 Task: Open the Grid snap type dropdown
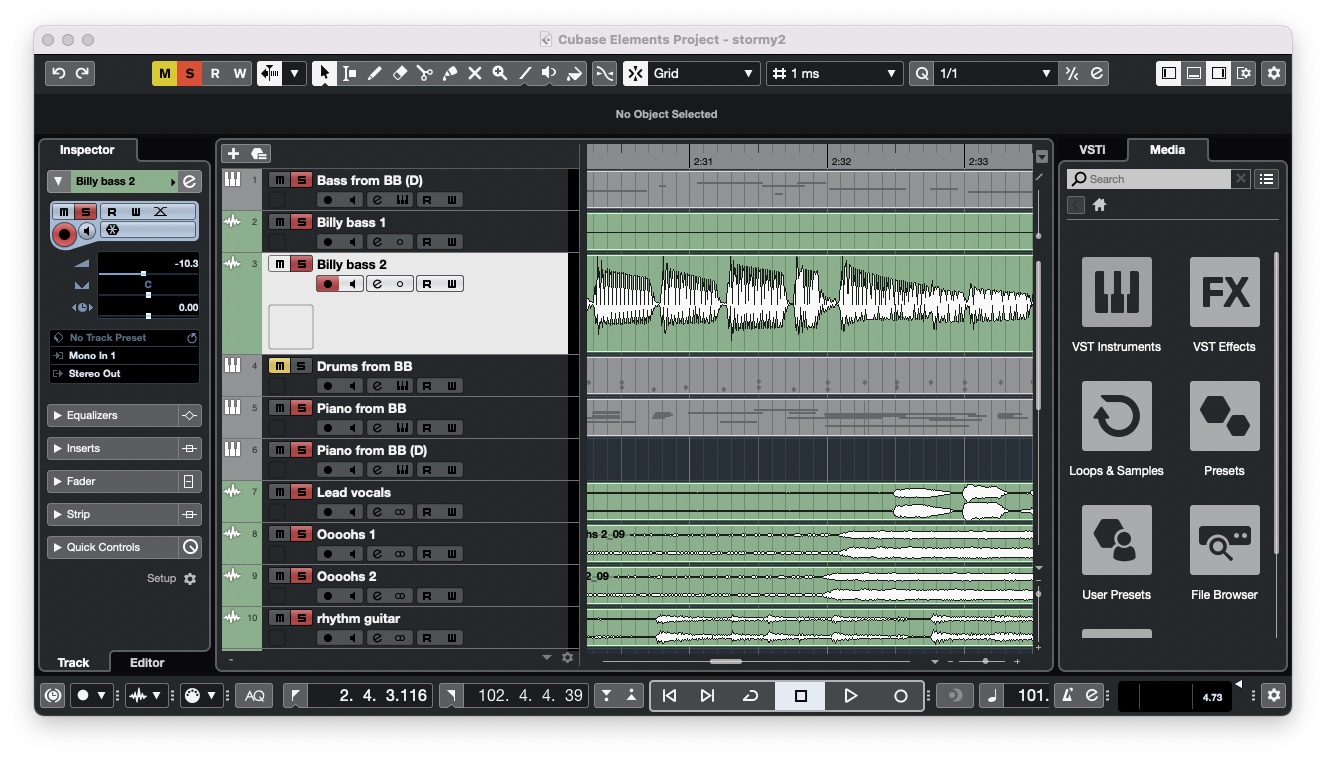point(704,74)
